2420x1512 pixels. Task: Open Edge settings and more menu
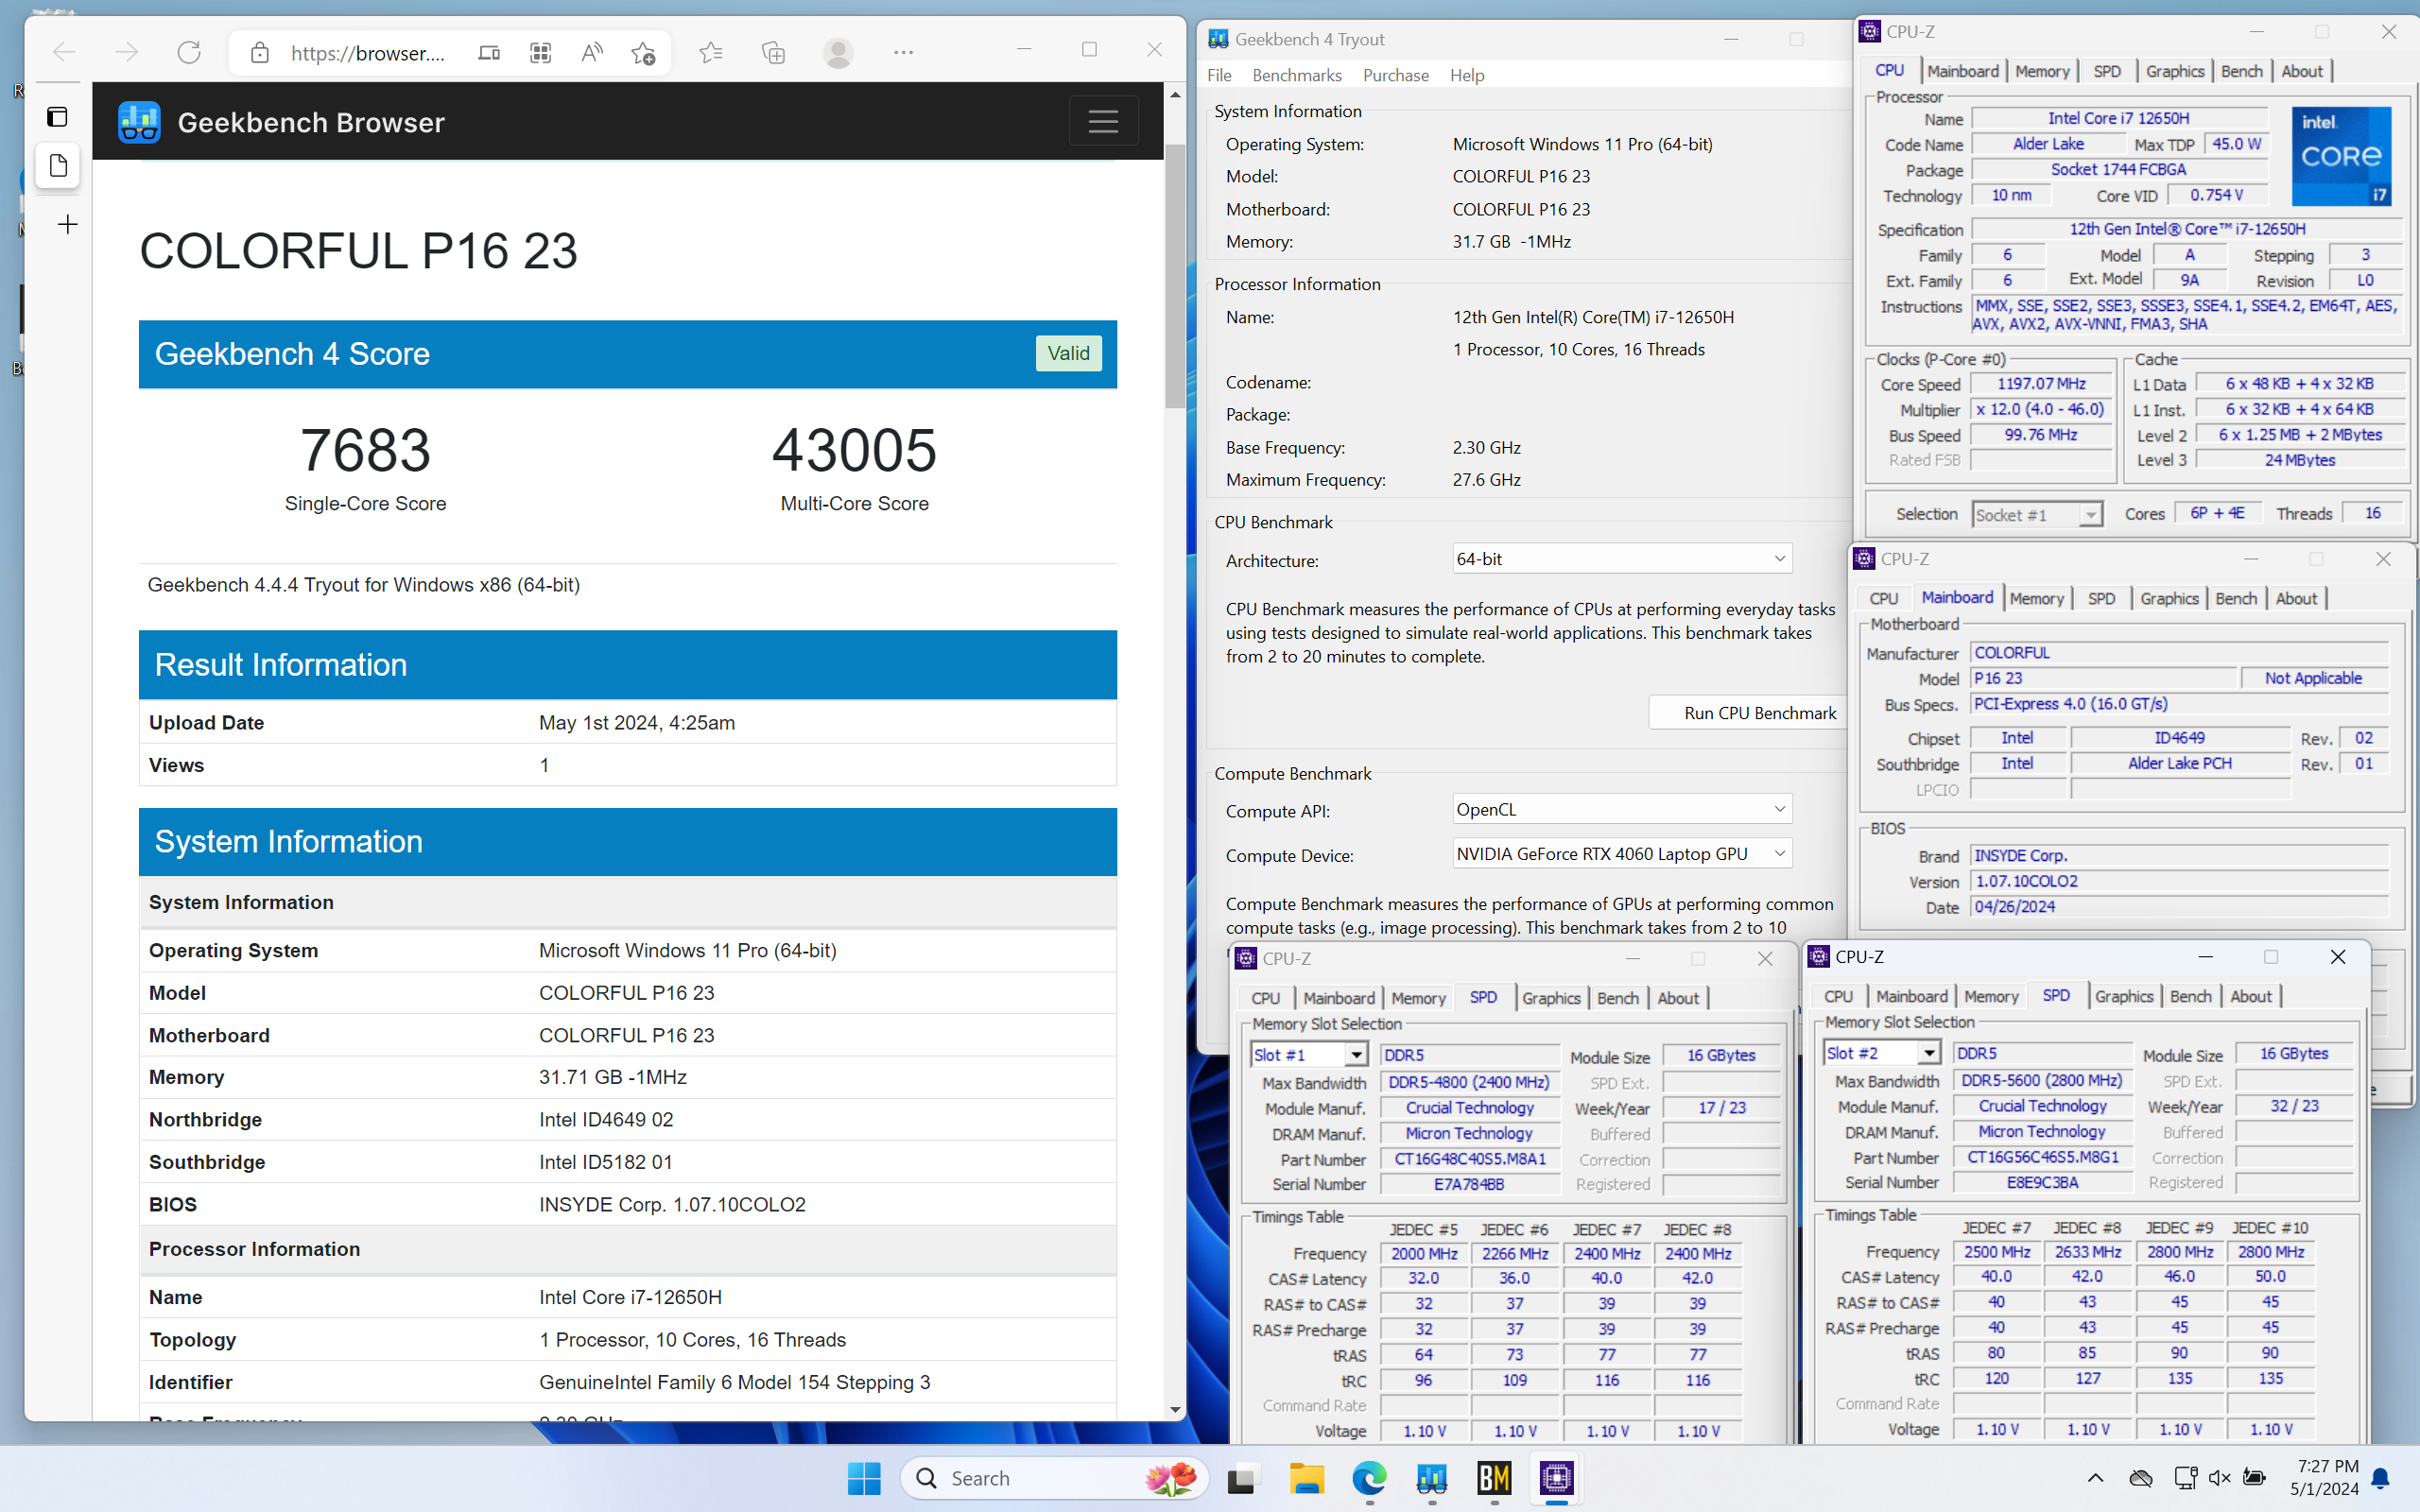pyautogui.click(x=903, y=53)
